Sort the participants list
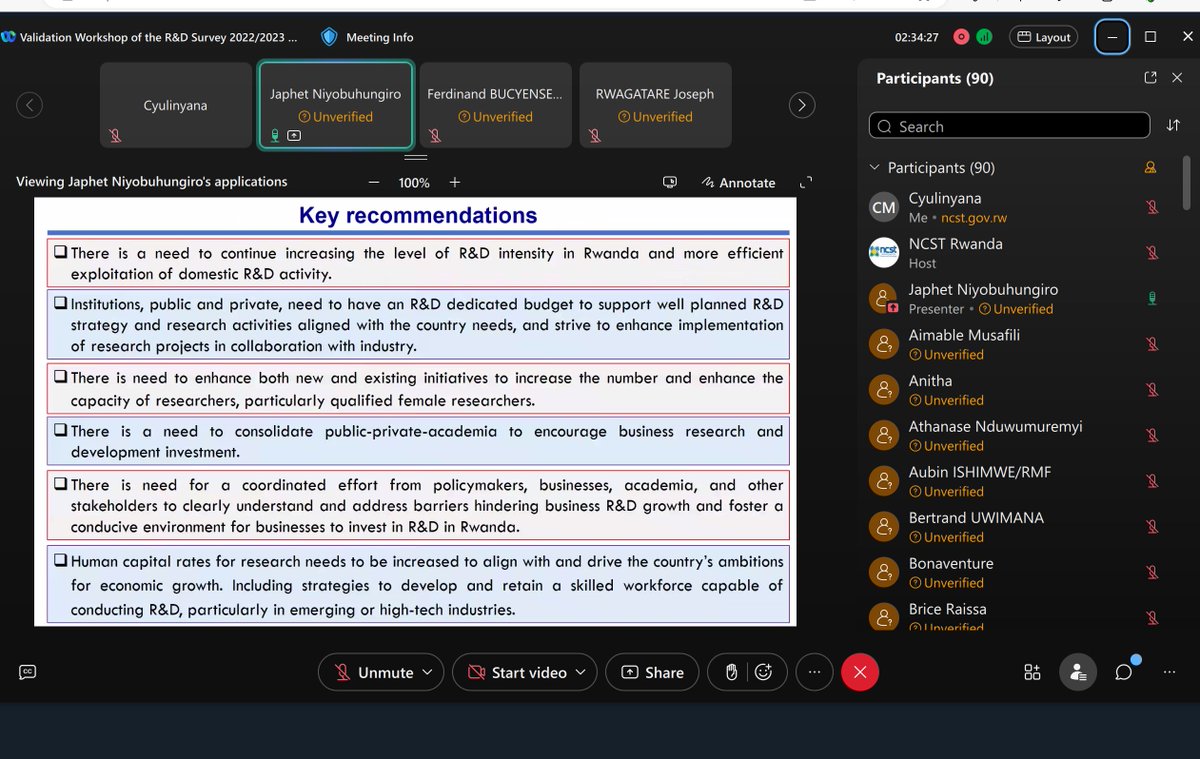 coord(1173,126)
